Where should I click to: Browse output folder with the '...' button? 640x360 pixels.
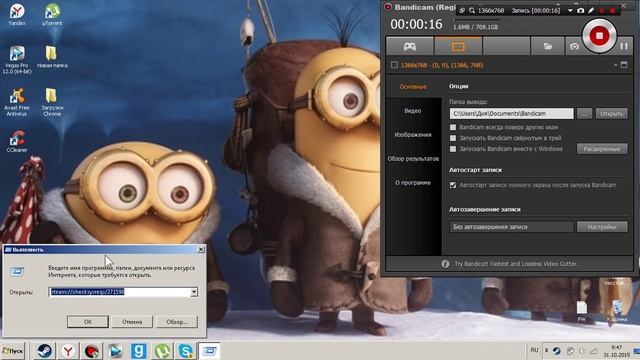pos(584,113)
